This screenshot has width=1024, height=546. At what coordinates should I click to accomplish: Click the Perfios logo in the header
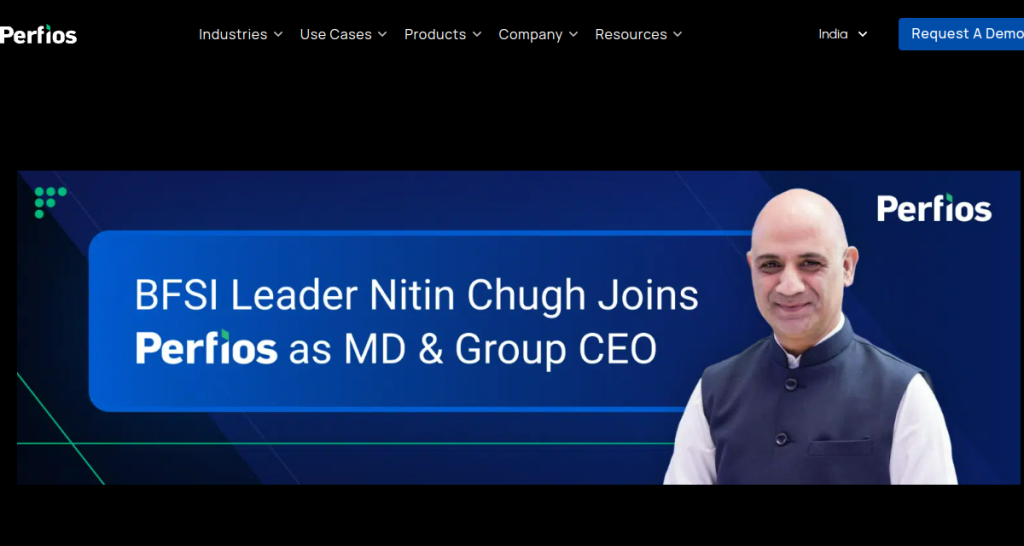click(38, 35)
